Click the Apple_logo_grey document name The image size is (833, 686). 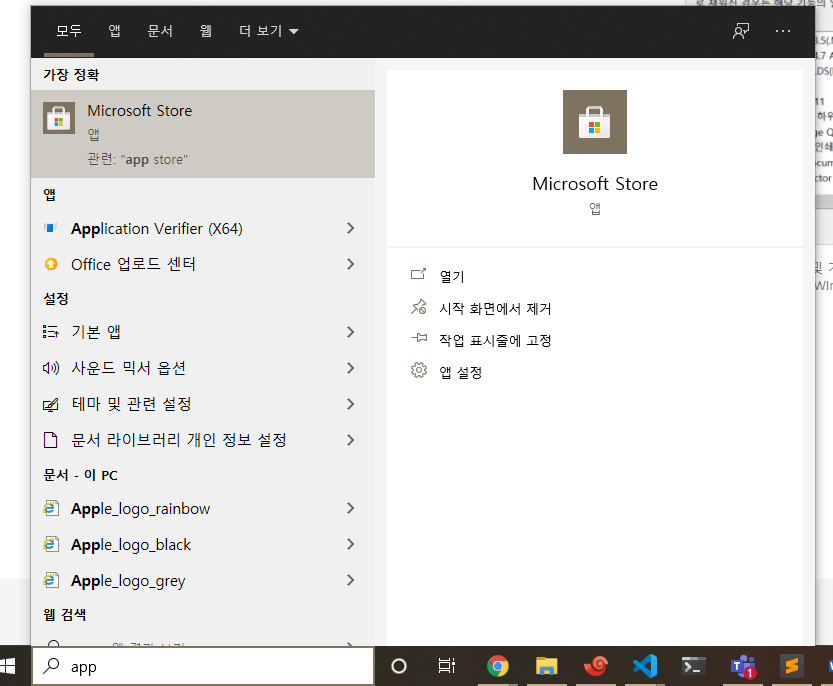pos(128,581)
